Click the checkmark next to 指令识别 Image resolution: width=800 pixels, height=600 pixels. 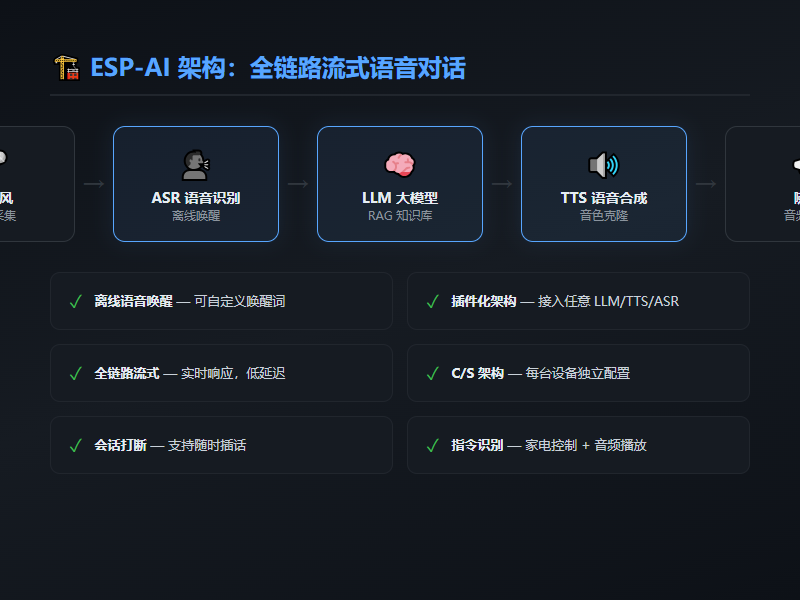tap(432, 445)
